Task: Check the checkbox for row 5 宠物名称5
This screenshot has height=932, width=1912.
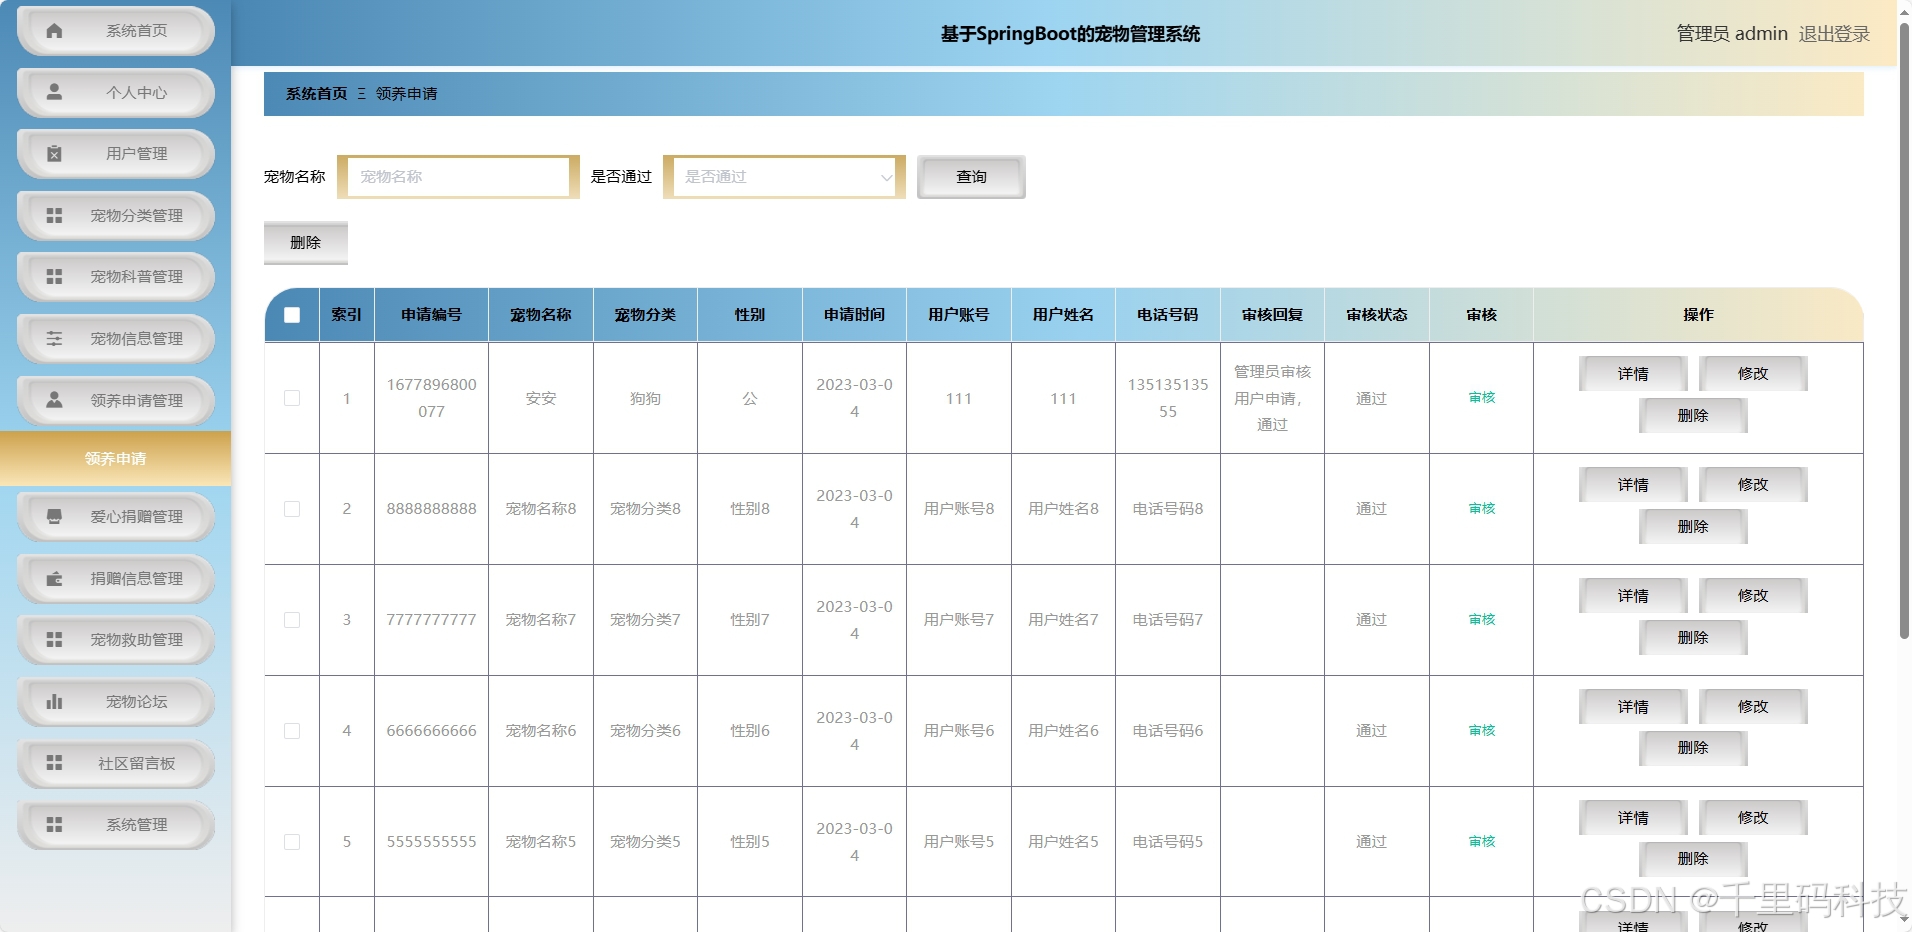Action: point(292,842)
